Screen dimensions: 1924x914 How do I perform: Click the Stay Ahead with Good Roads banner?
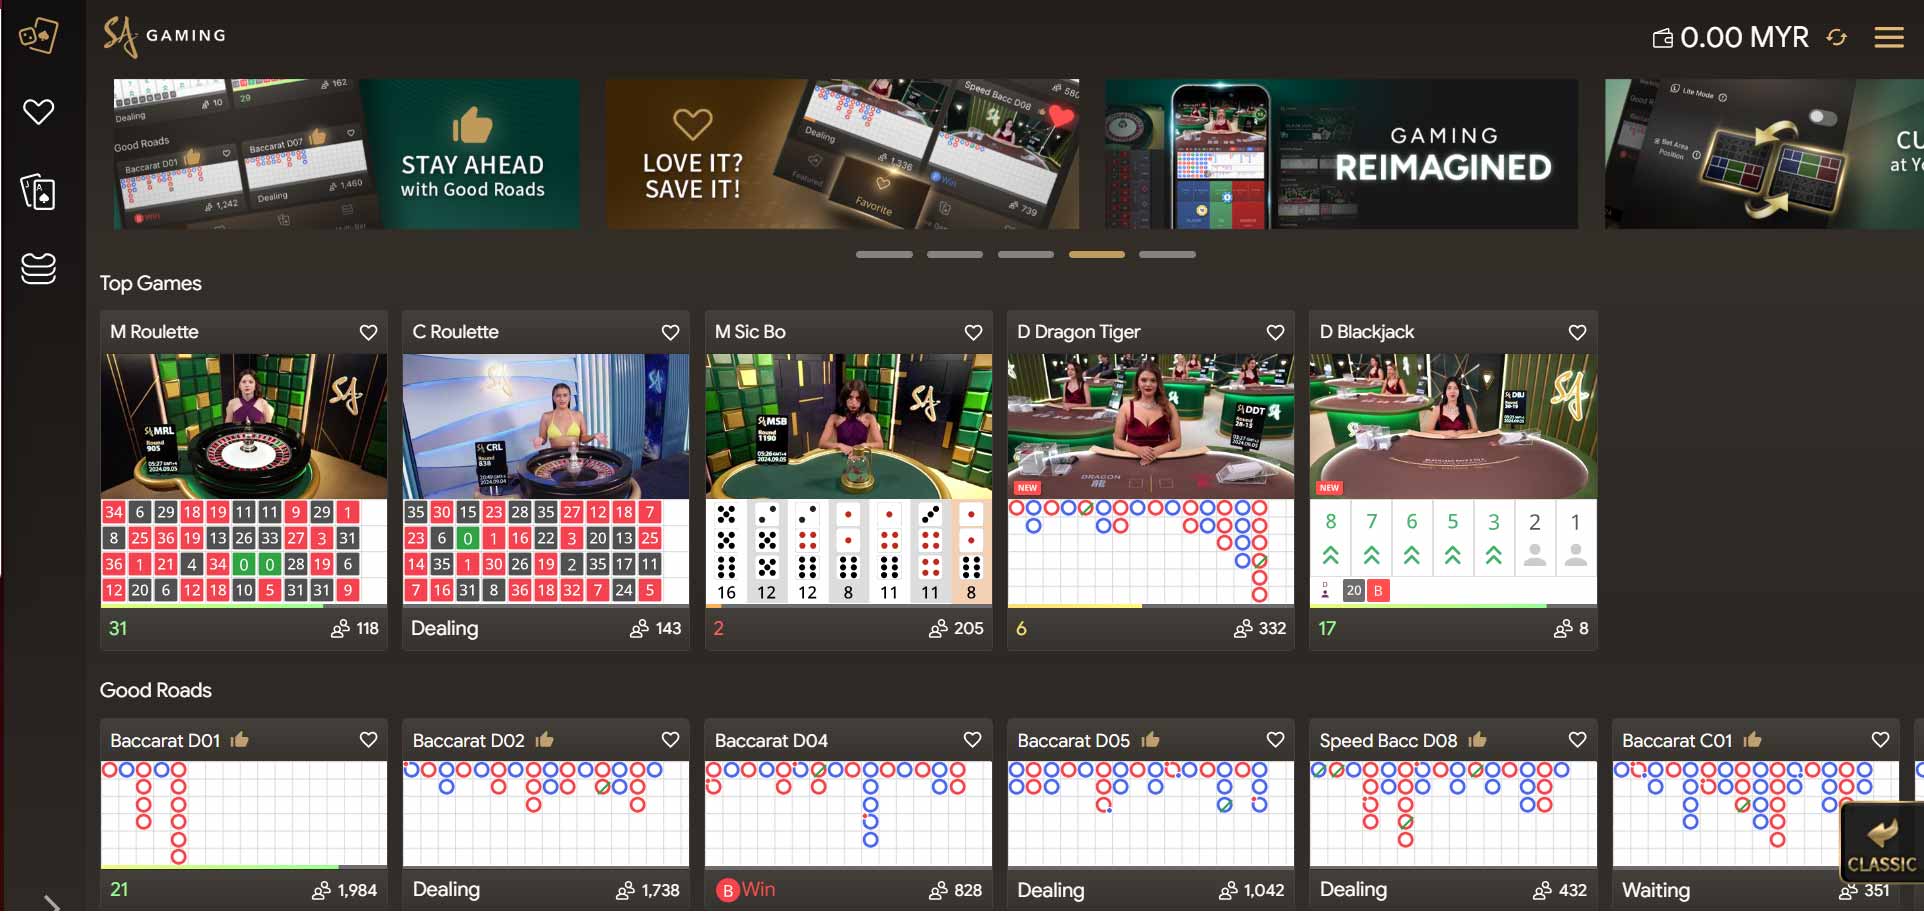point(346,155)
